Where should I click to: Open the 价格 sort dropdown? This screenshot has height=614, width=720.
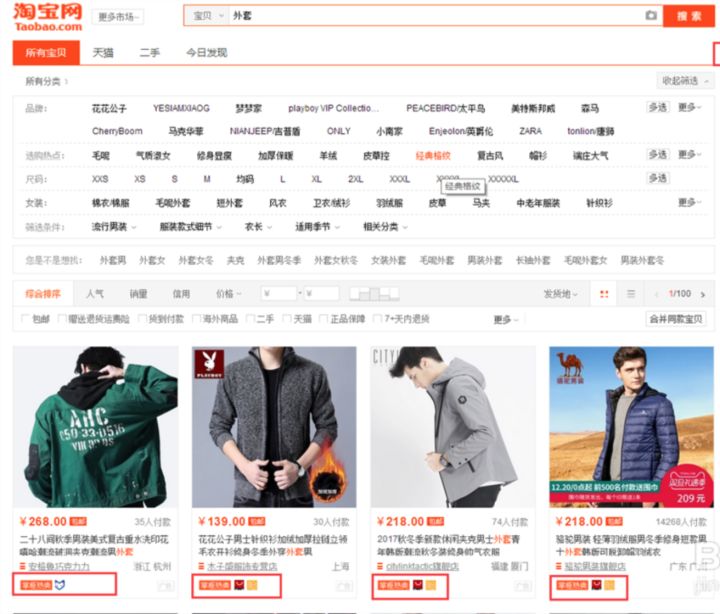229,294
